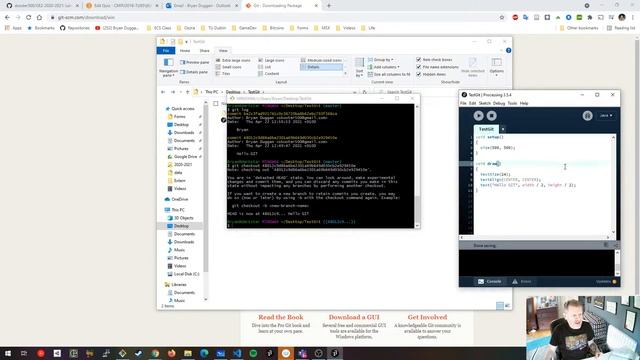Image resolution: width=640 pixels, height=360 pixels.
Task: Open the Add columns dropdown
Action: click(384, 67)
